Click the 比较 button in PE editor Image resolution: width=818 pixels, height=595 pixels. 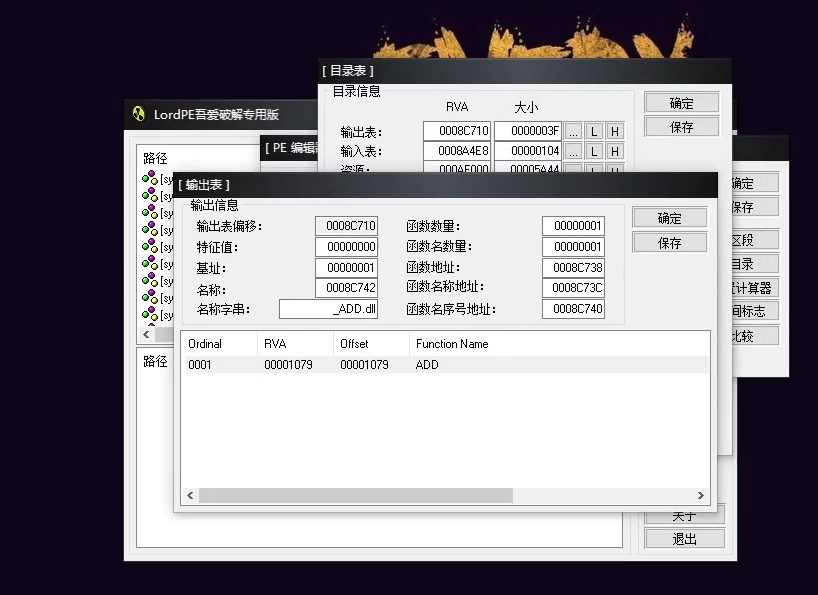pyautogui.click(x=755, y=335)
